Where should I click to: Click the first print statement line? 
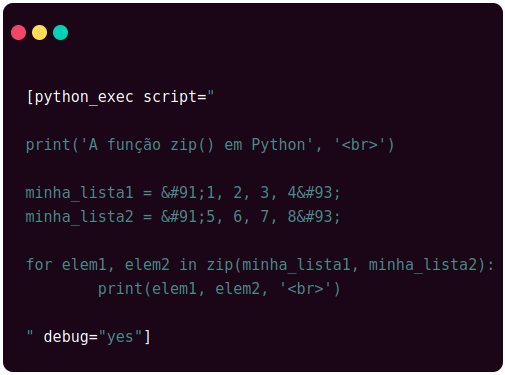pos(210,145)
